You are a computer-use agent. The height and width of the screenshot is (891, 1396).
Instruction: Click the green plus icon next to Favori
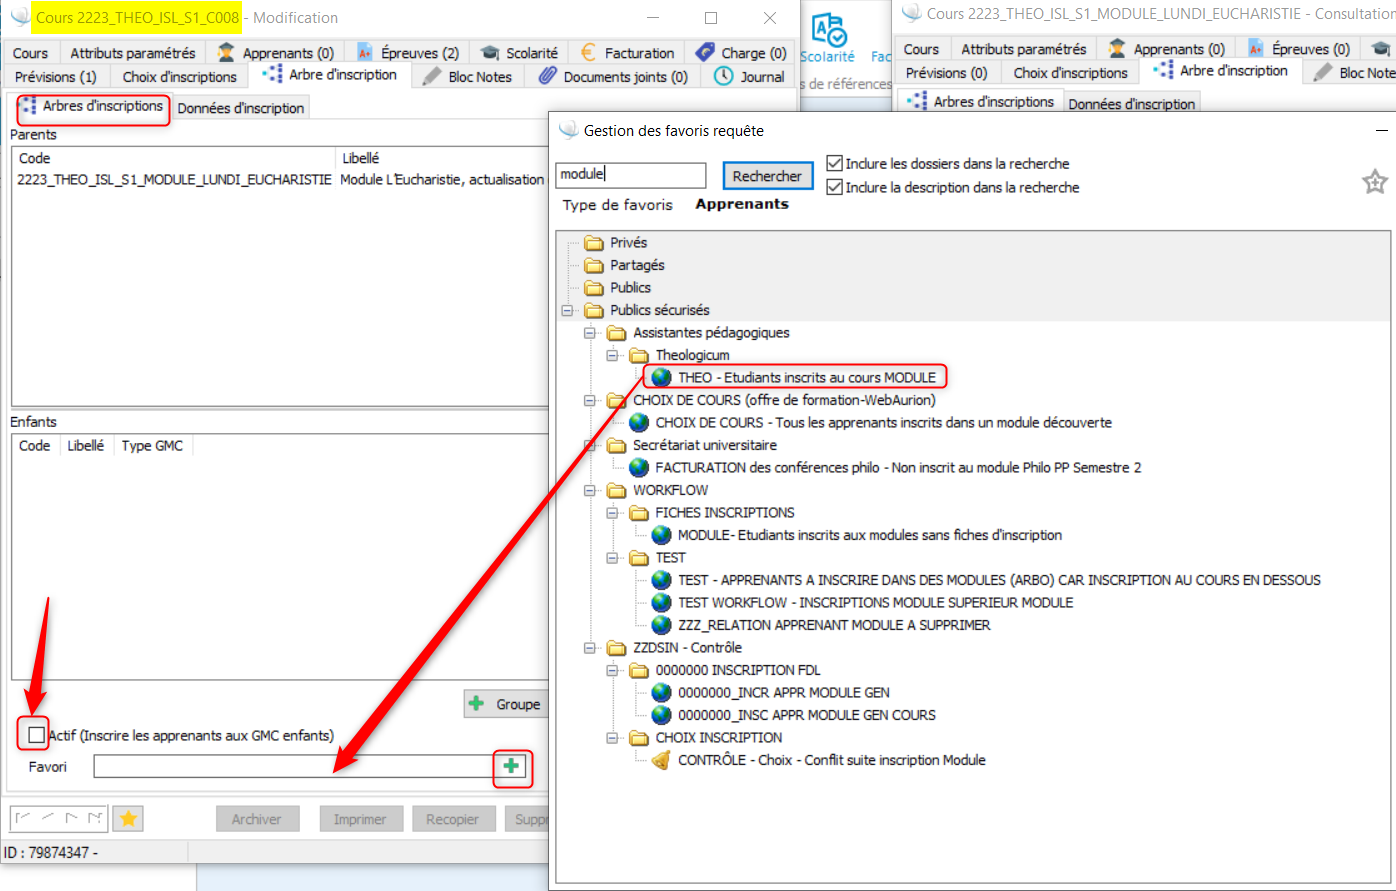512,766
